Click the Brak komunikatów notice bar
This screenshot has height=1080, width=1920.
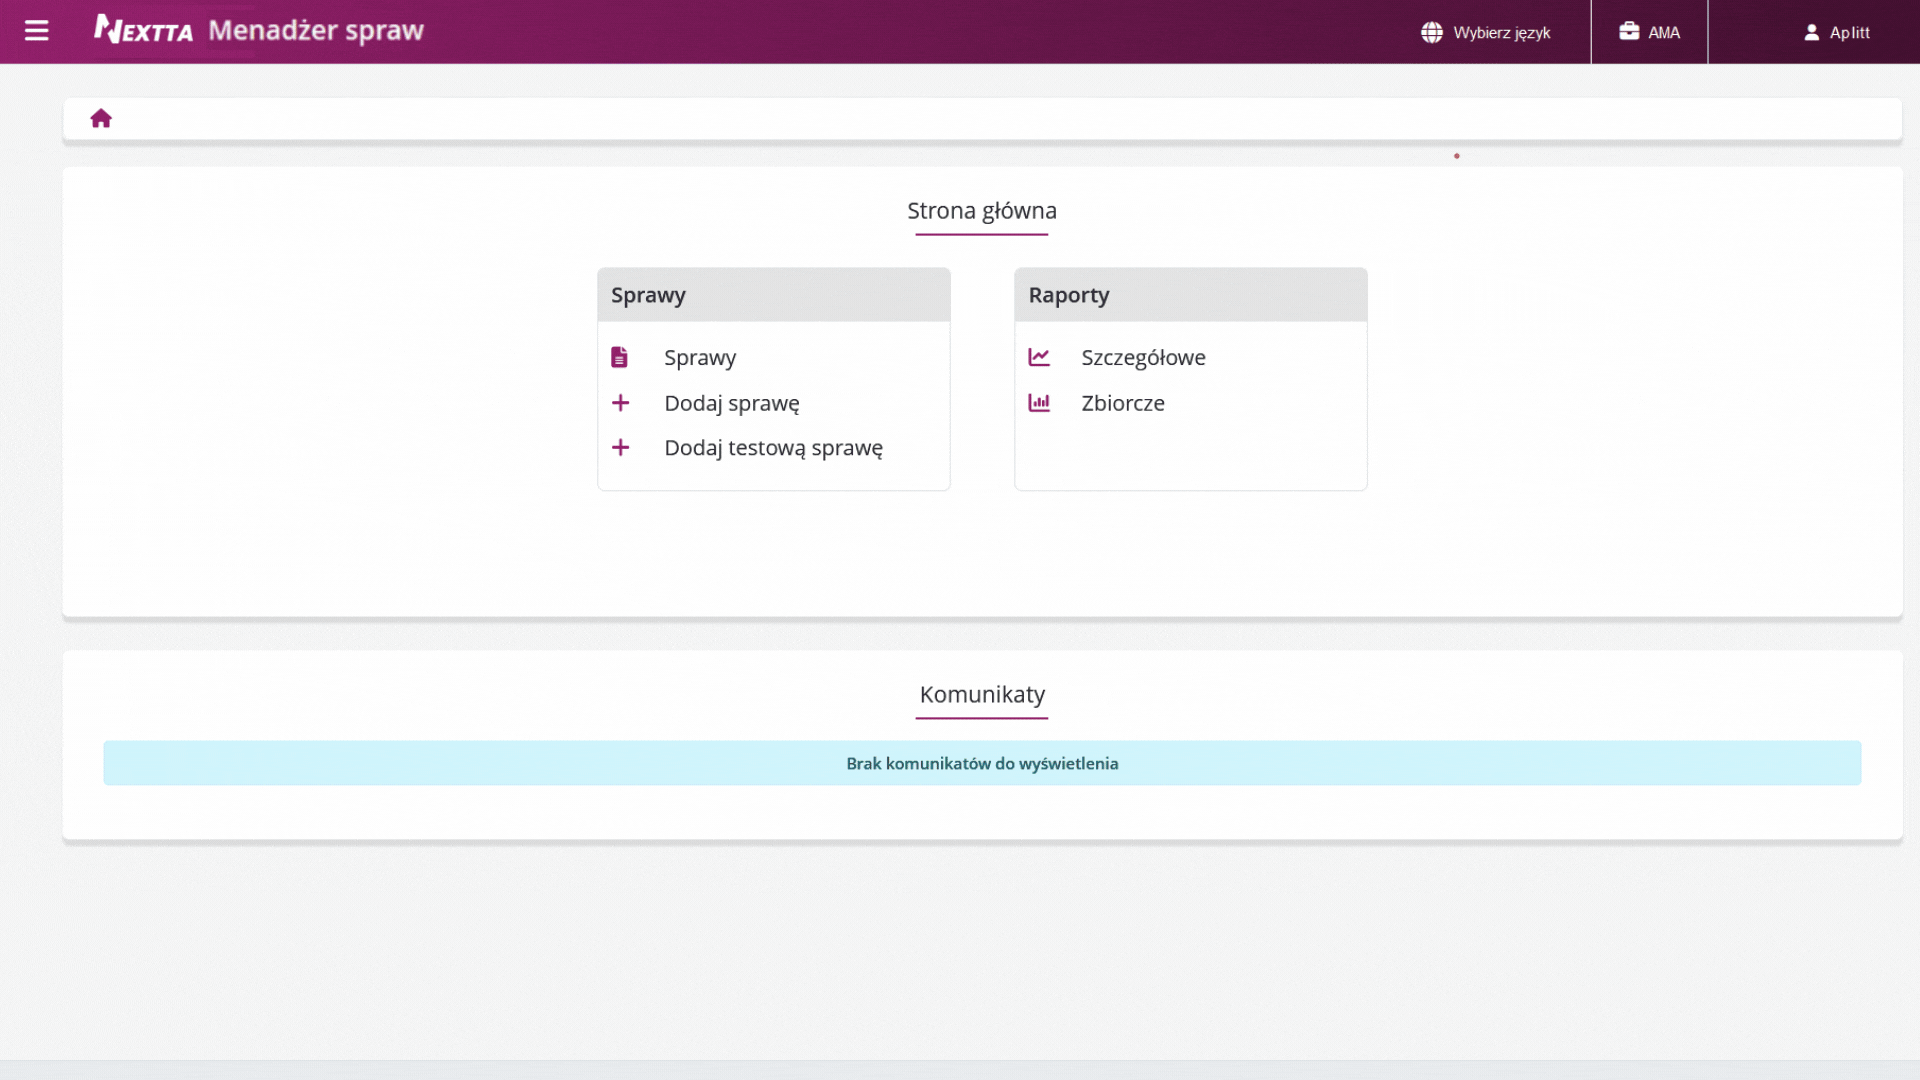tap(982, 763)
